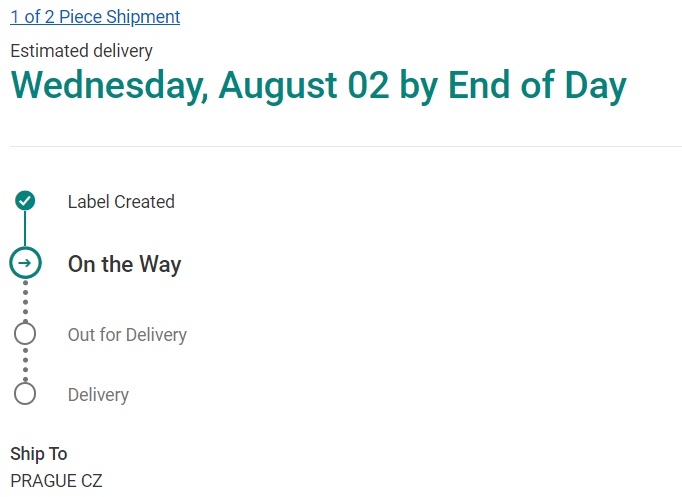
Task: Click the green Label Created checkmark icon
Action: (25, 201)
